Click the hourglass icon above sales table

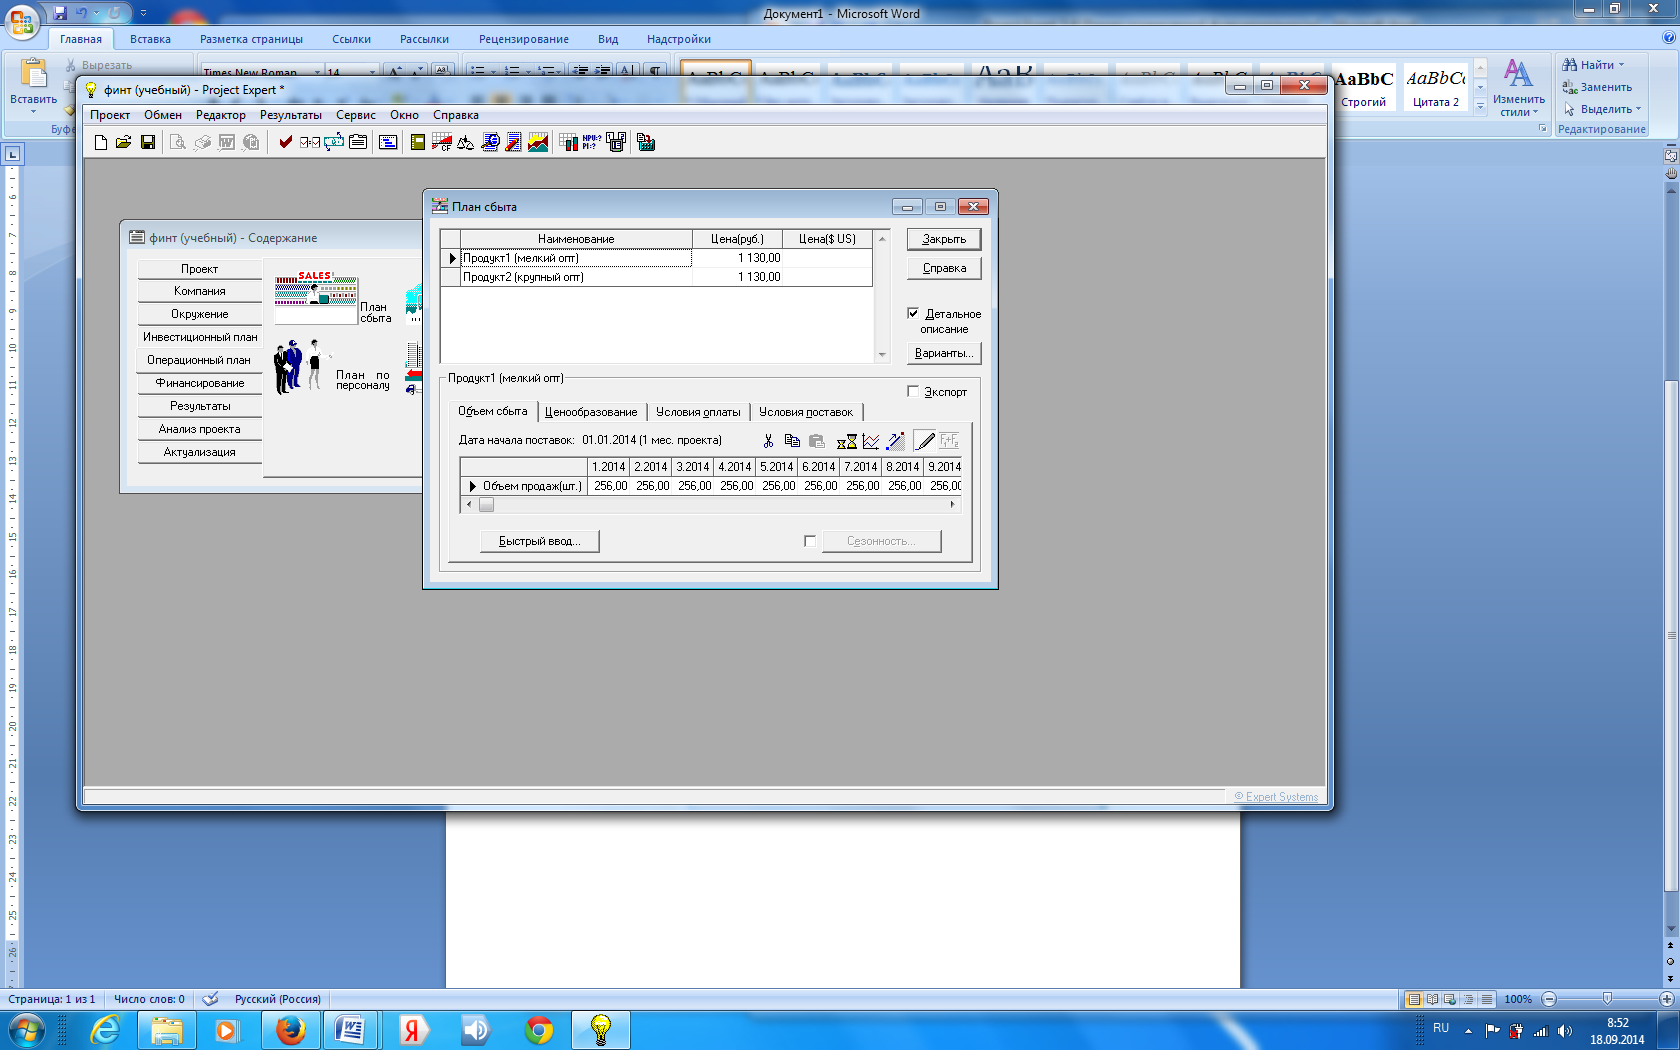point(847,441)
